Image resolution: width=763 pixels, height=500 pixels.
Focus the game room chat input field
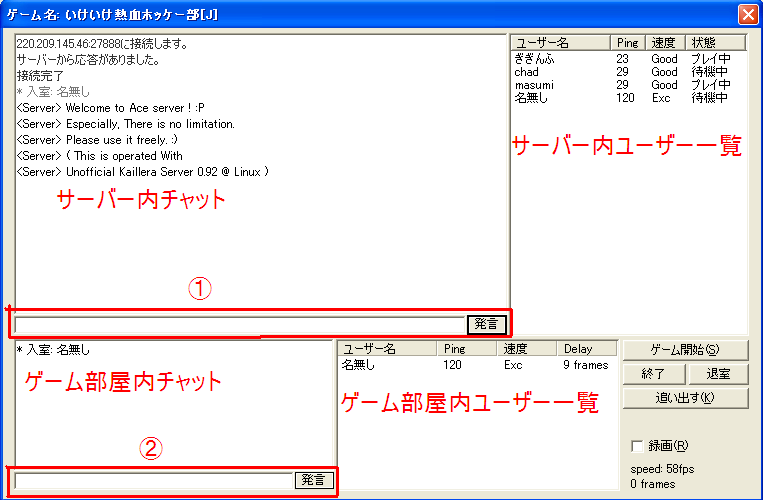point(154,480)
